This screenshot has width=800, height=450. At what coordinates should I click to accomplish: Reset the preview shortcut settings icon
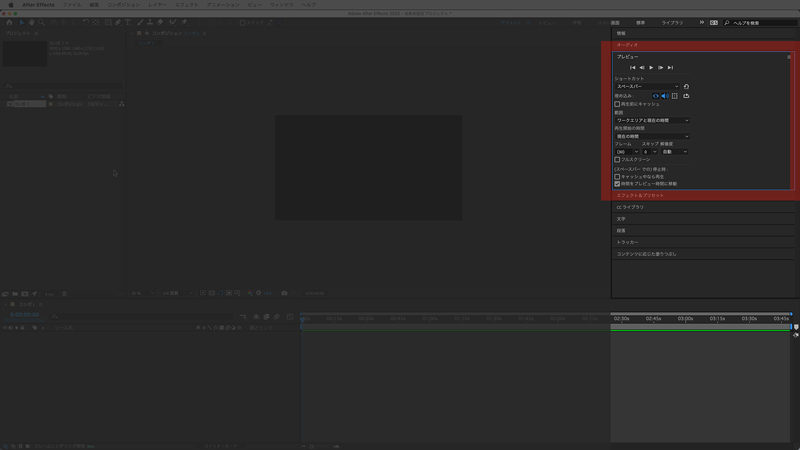686,86
